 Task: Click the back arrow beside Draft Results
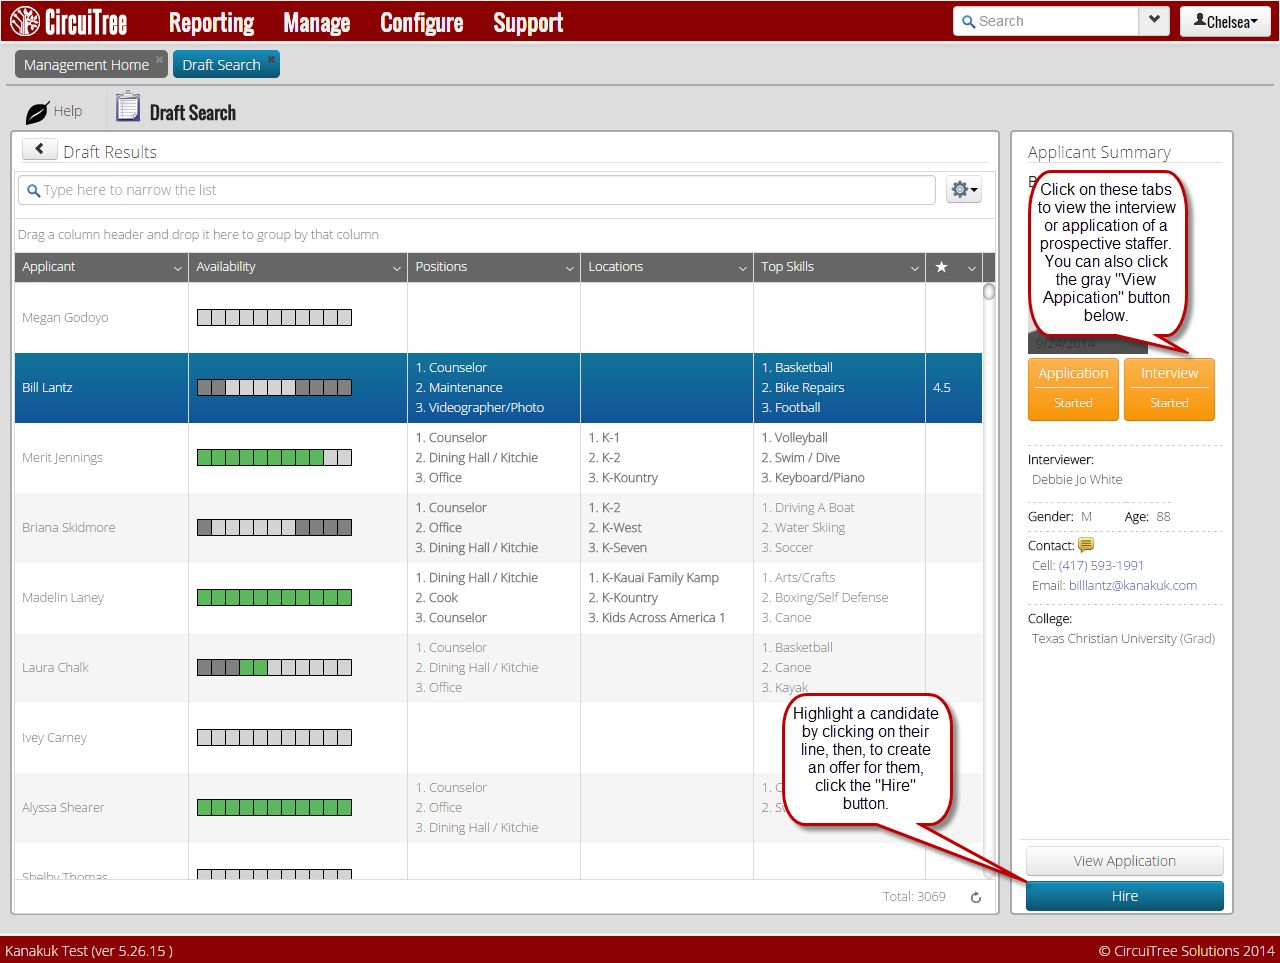tap(39, 149)
